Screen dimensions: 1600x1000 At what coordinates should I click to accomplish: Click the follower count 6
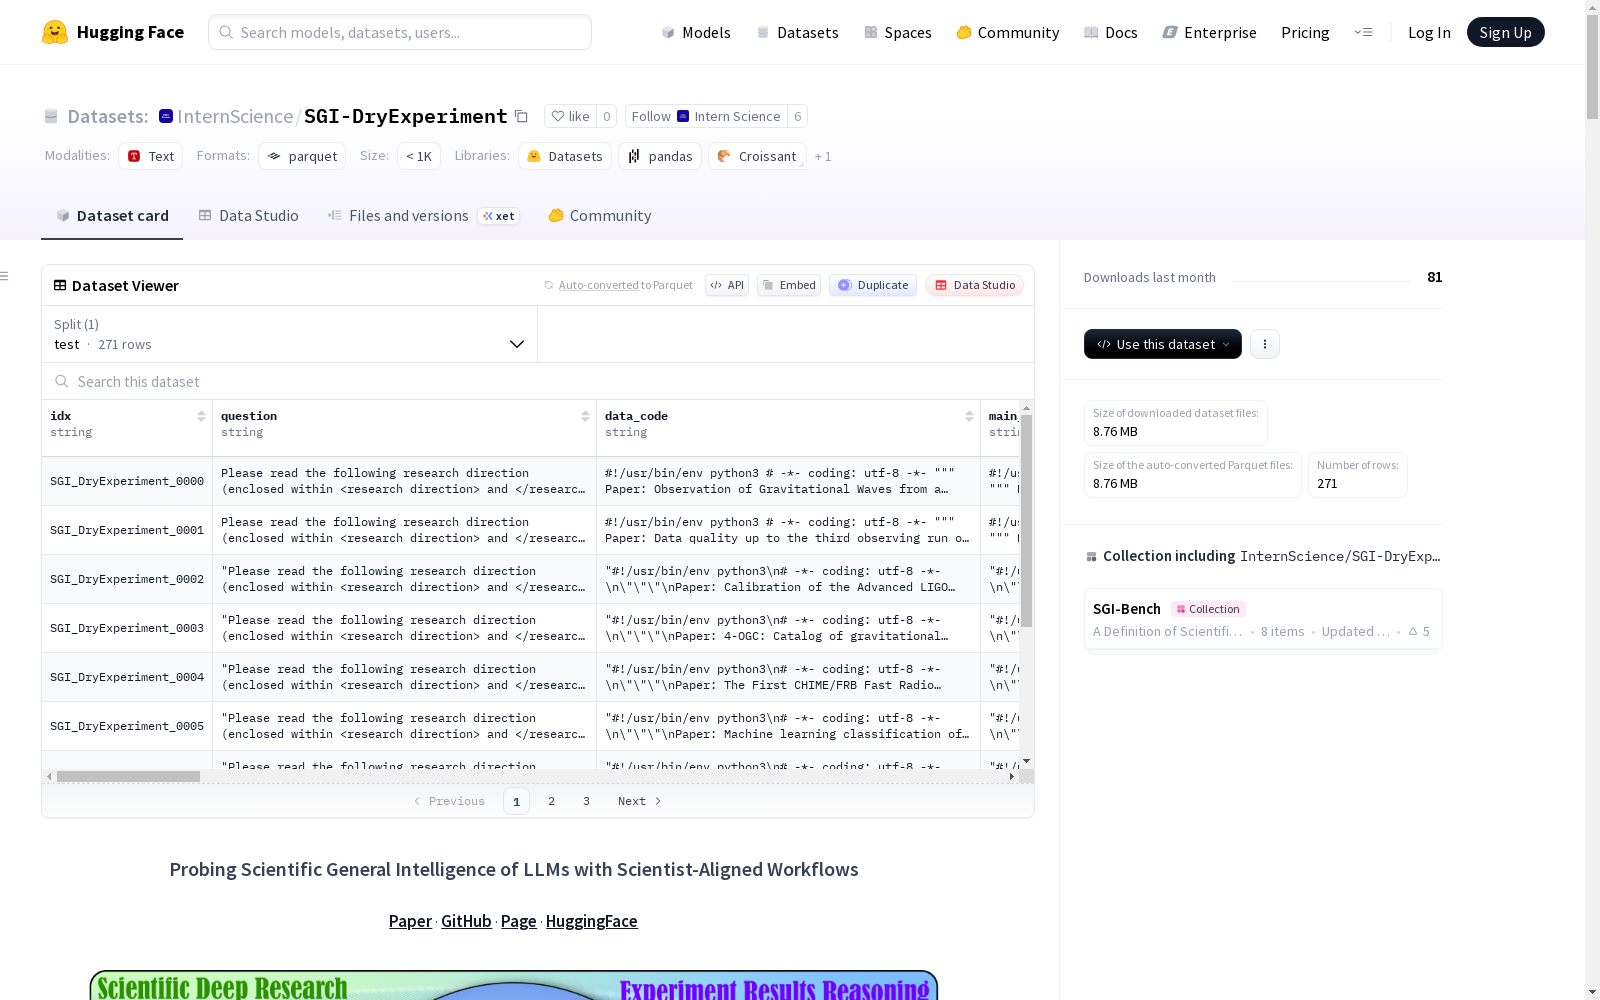(x=797, y=116)
